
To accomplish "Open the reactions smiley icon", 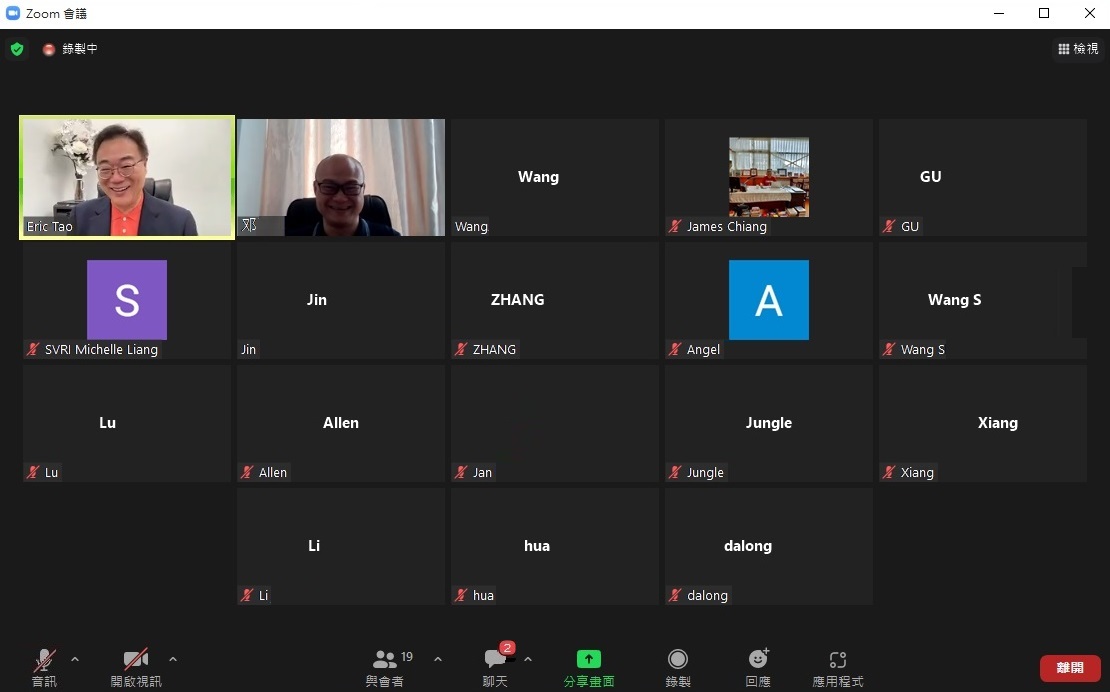I will pyautogui.click(x=758, y=659).
